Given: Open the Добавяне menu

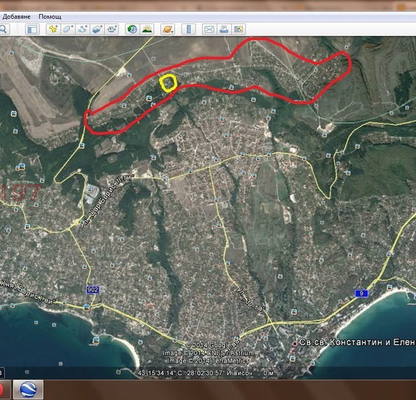Looking at the screenshot, I should pyautogui.click(x=16, y=17).
